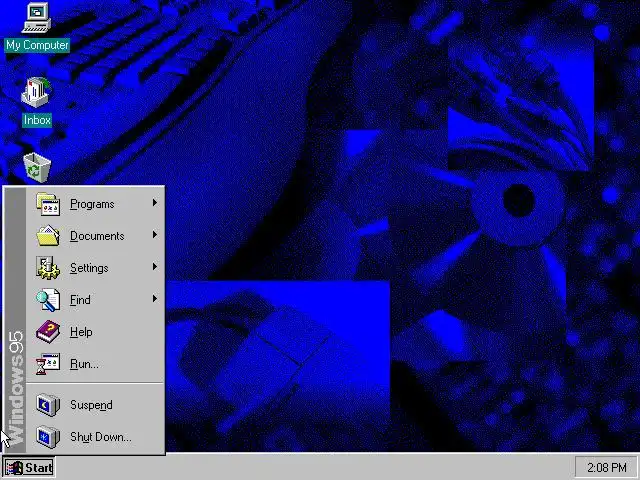Click the Suspend monitor icon
Image resolution: width=640 pixels, height=480 pixels.
(x=48, y=404)
